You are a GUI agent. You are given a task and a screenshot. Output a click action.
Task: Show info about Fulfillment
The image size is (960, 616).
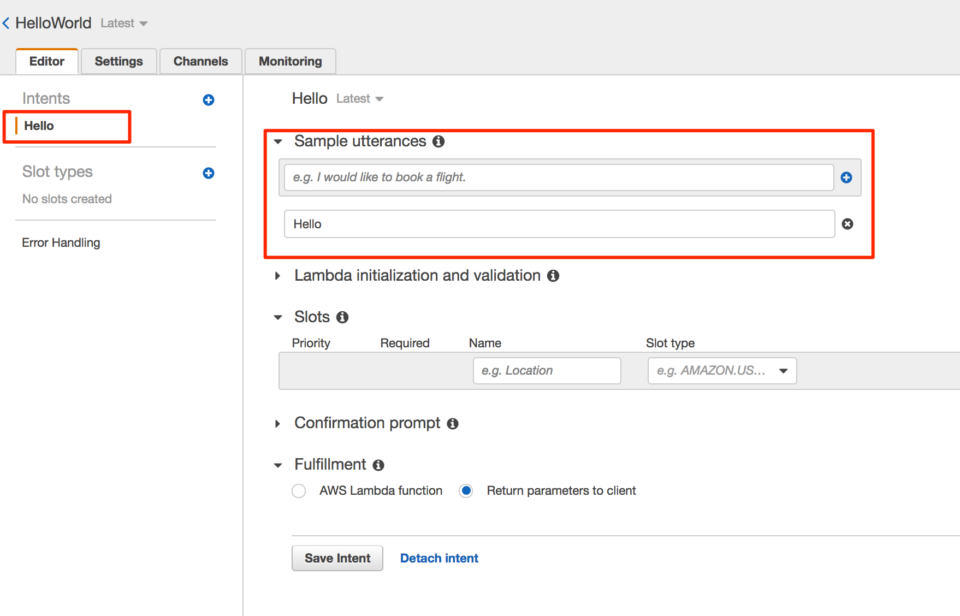pyautogui.click(x=378, y=465)
